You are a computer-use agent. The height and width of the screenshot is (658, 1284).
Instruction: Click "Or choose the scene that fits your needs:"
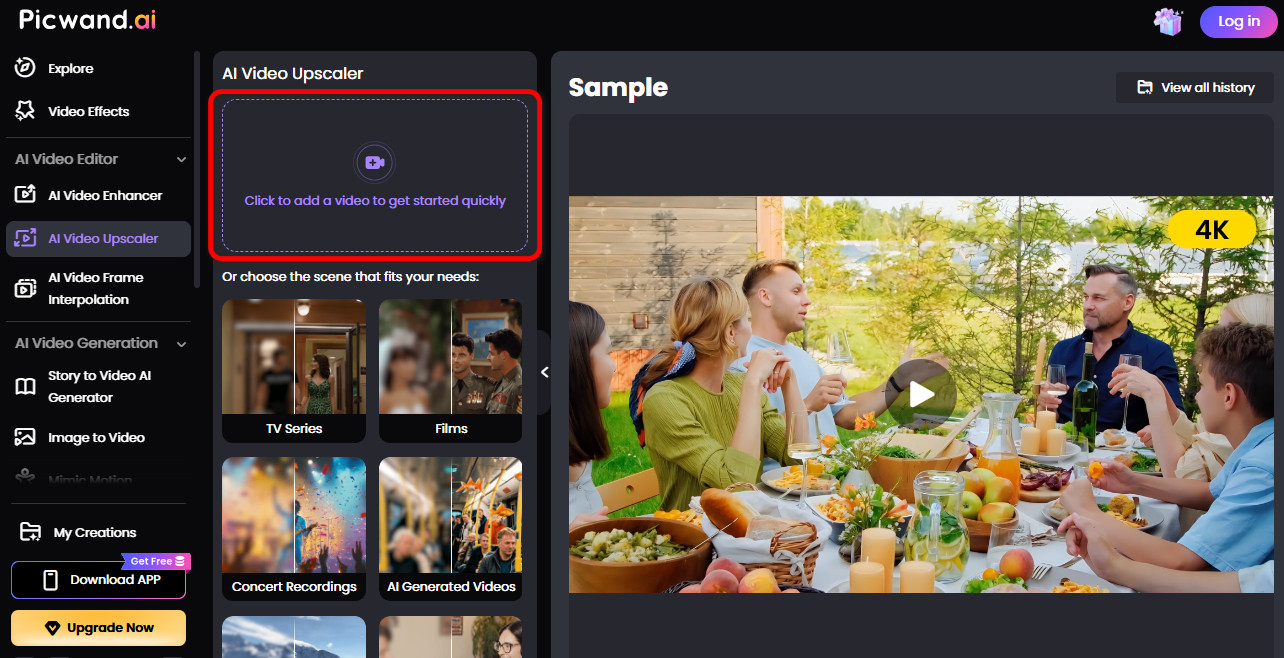pos(351,276)
